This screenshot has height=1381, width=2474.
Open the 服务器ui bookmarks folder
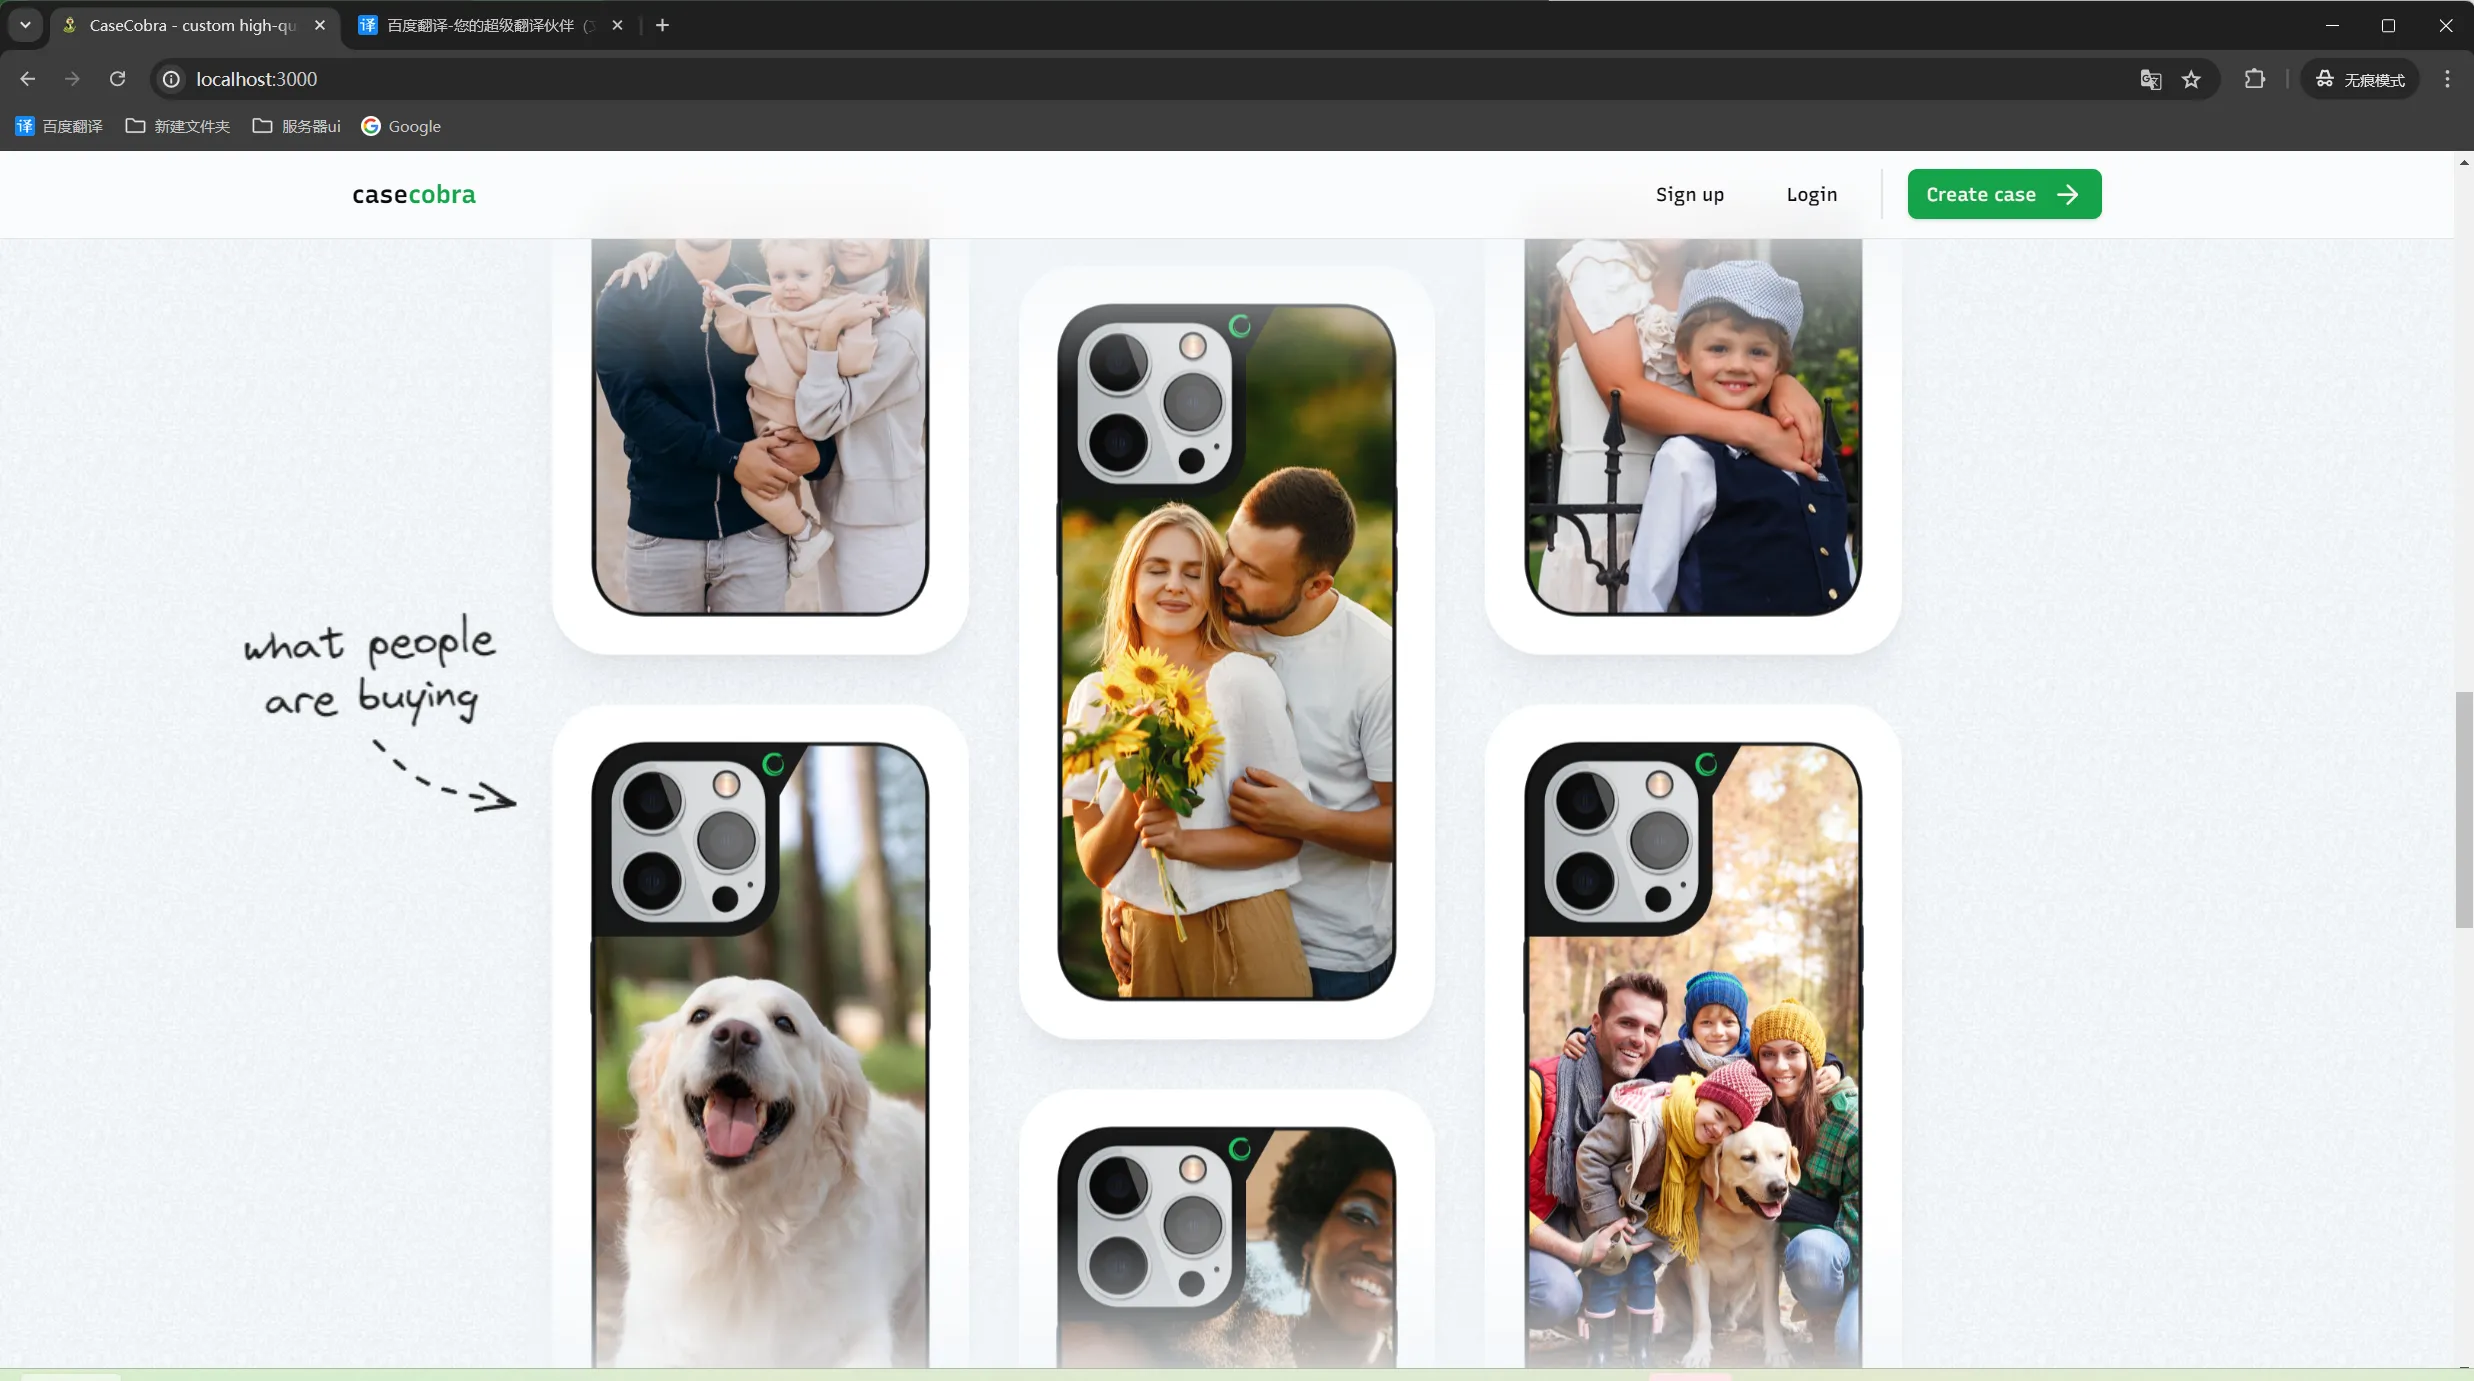(297, 126)
